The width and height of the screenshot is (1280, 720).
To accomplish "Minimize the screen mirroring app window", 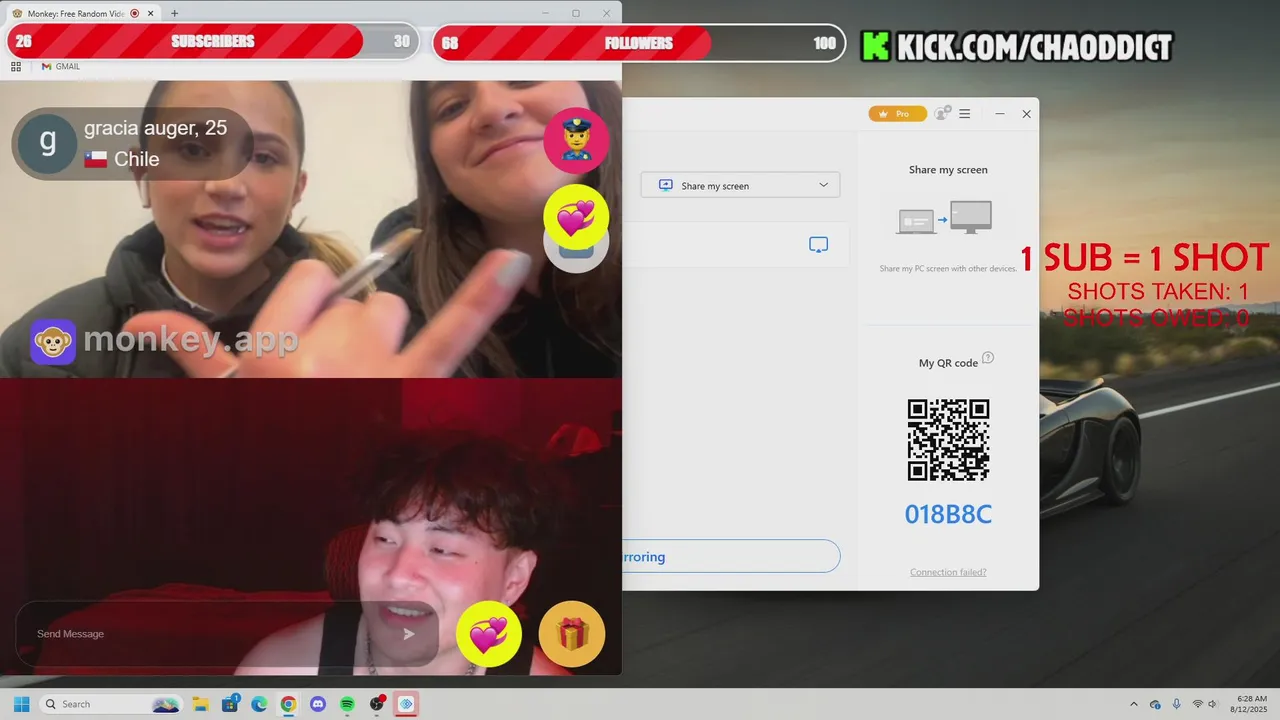I will coord(1000,114).
